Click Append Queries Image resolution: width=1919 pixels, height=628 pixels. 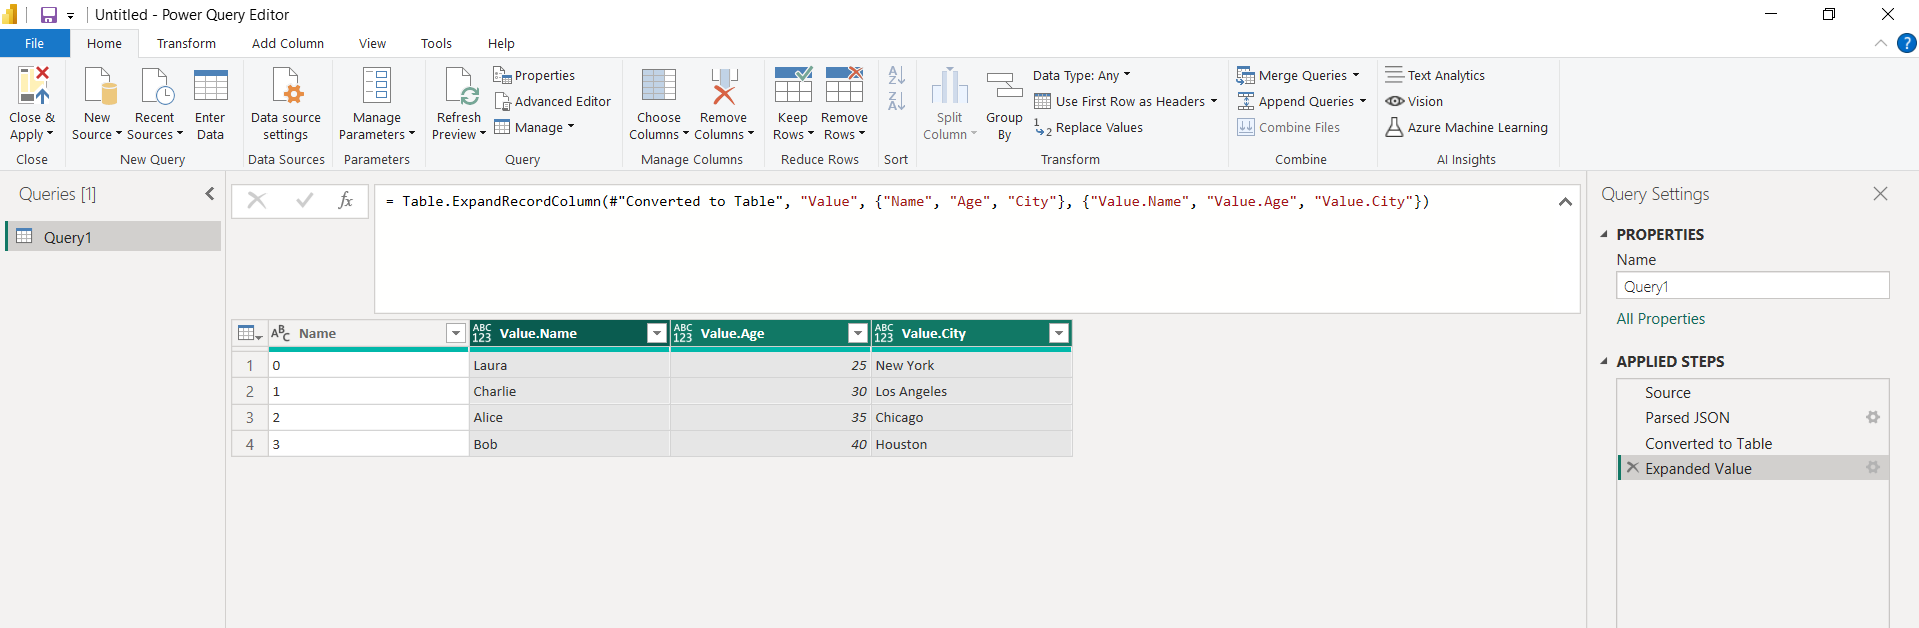point(1301,101)
